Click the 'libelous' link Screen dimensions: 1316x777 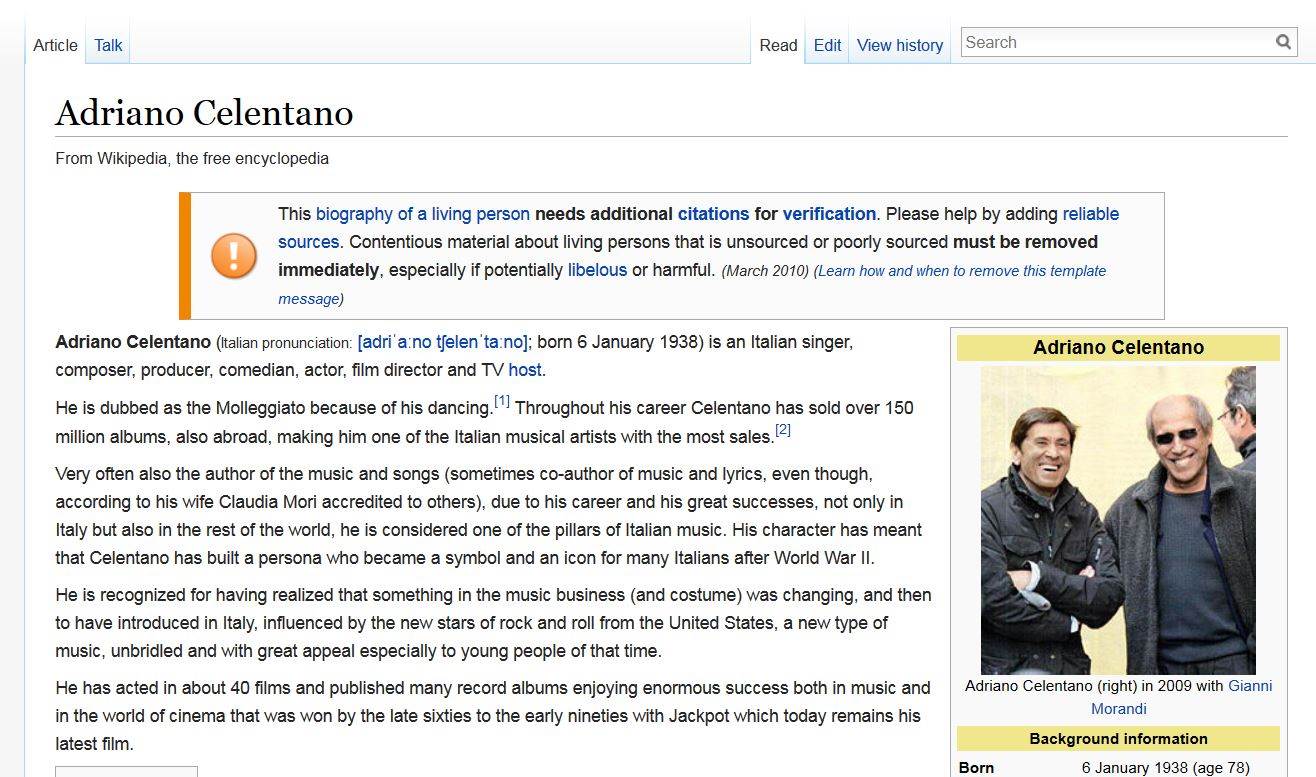(597, 270)
